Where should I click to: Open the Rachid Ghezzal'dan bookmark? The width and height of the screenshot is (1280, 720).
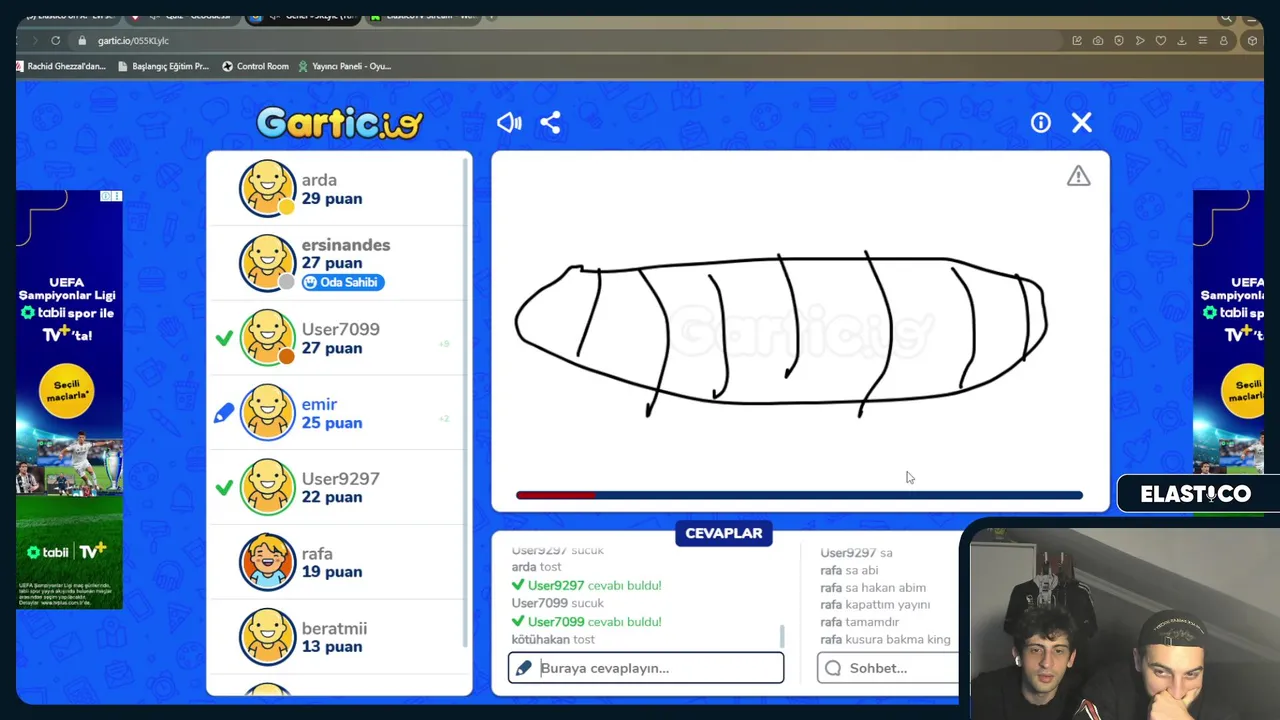[61, 66]
